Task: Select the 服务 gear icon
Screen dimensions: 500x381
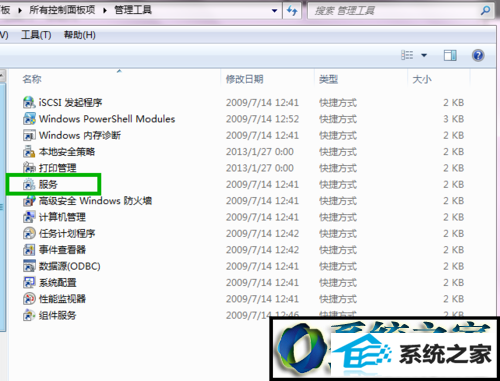Action: (29, 184)
